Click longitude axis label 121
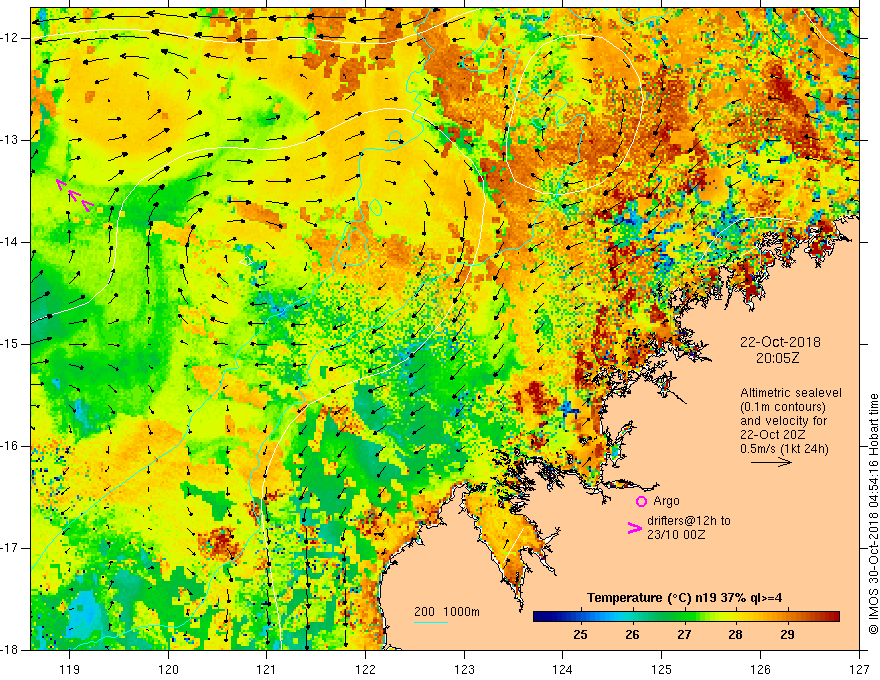This screenshot has width=880, height=680. pos(267,669)
